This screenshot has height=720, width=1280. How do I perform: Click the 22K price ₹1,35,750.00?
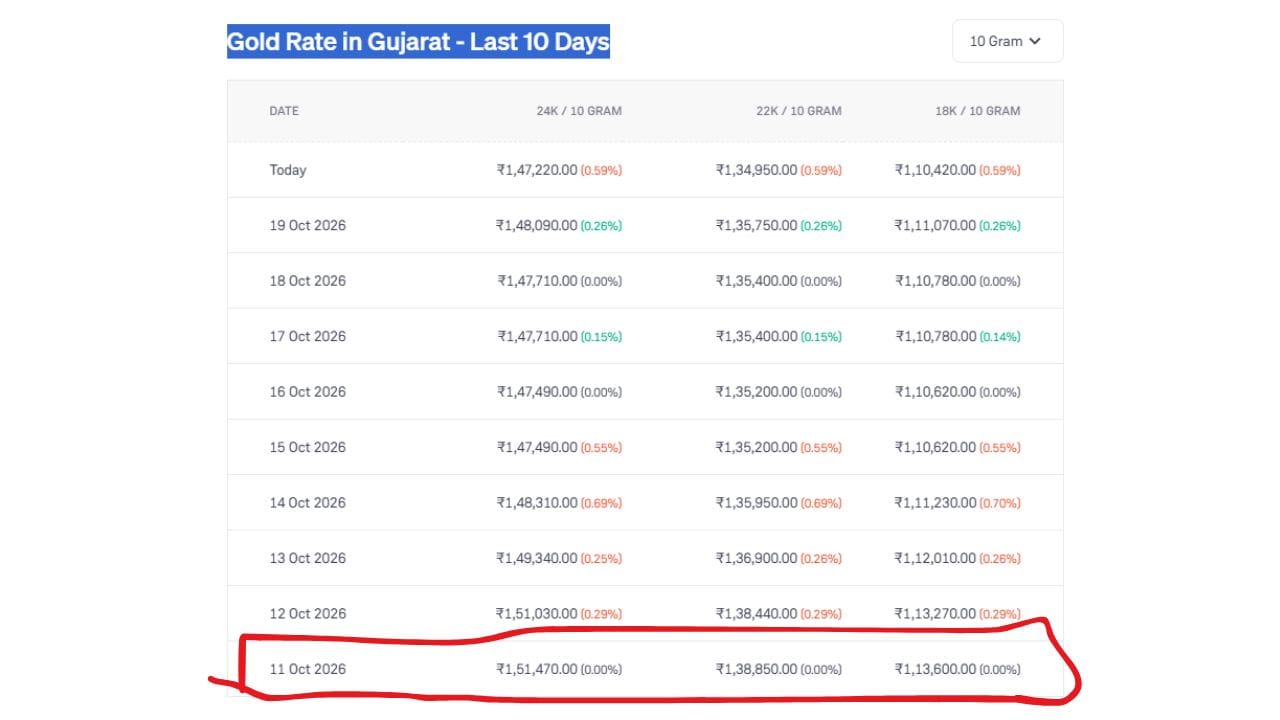756,225
